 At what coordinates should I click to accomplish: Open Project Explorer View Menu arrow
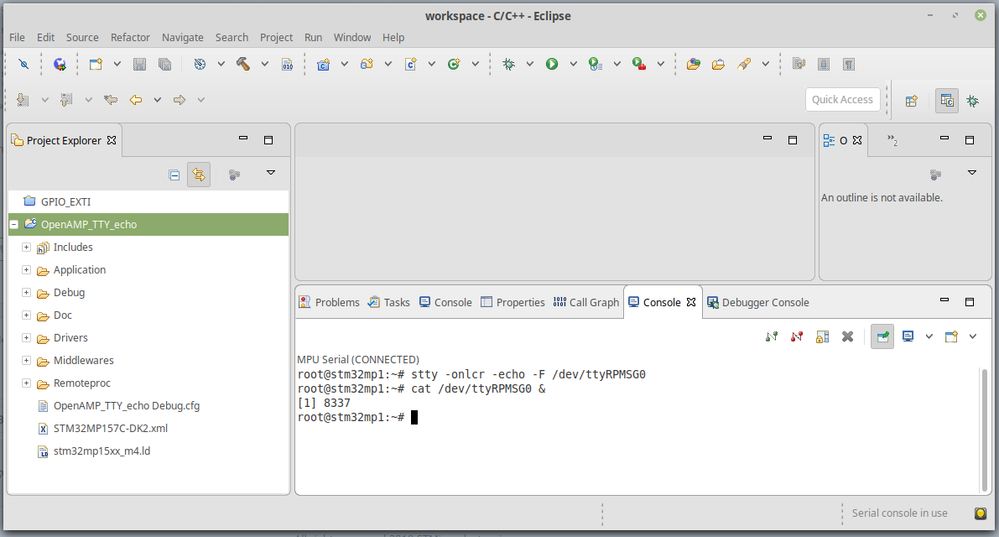pyautogui.click(x=271, y=173)
